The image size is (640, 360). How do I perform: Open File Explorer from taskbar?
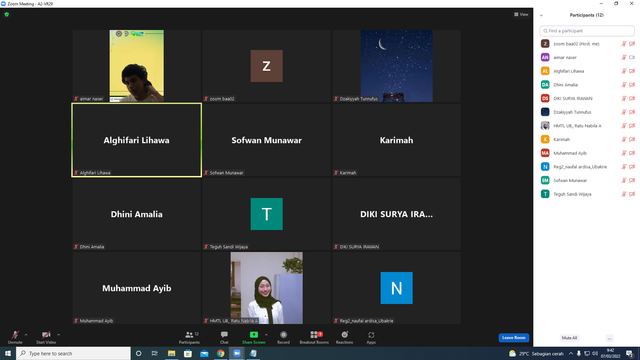[171, 353]
